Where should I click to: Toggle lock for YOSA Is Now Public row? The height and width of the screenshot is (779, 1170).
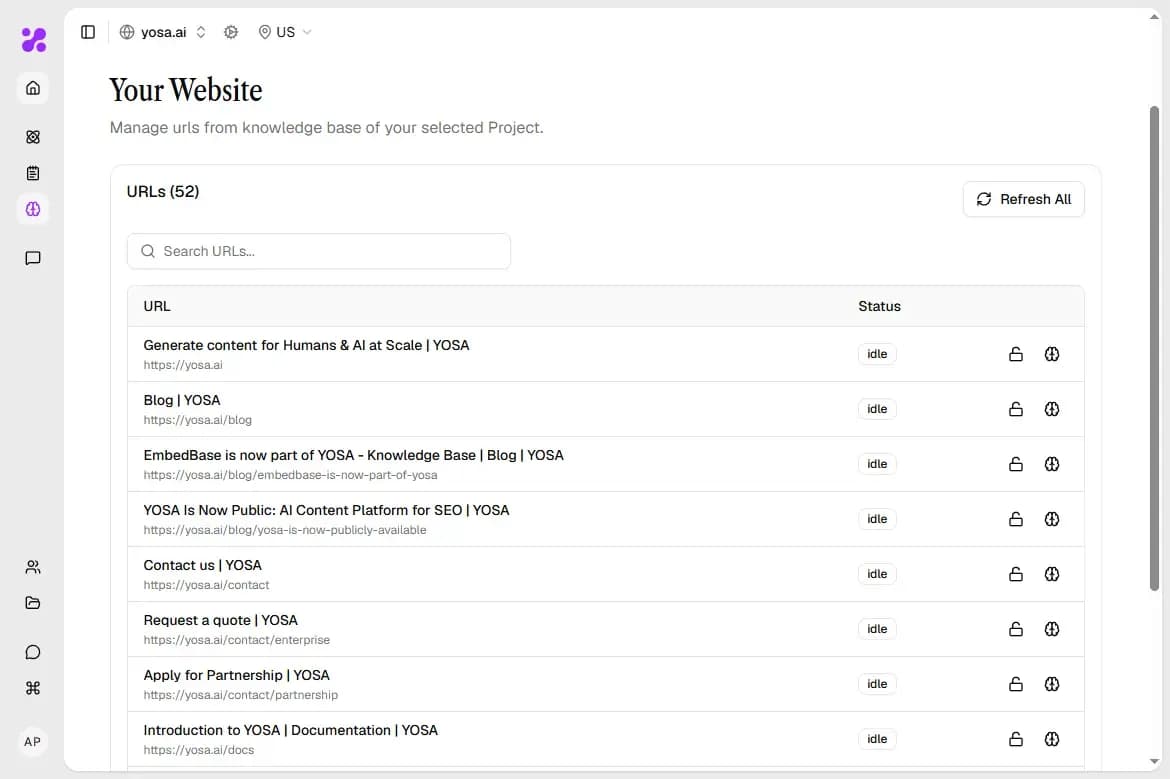click(x=1016, y=519)
